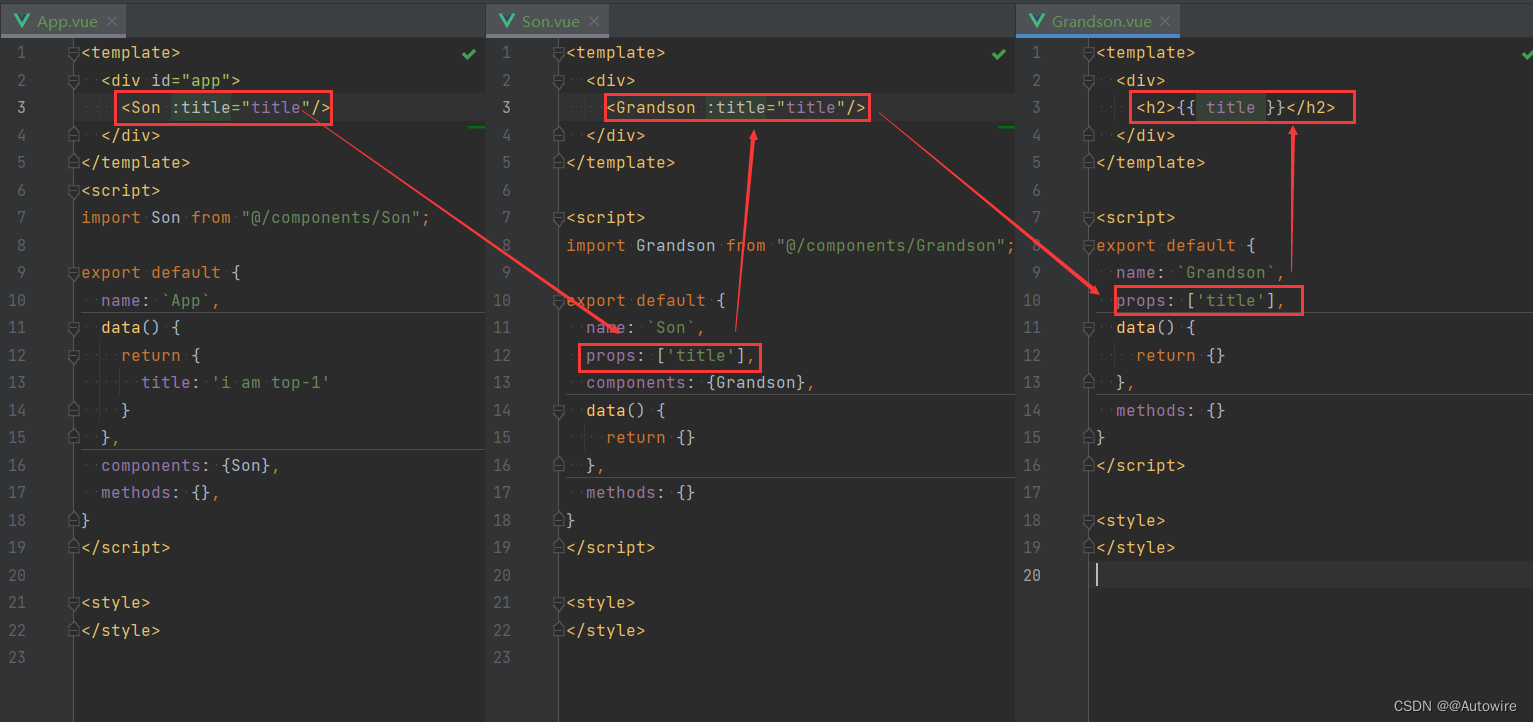Image resolution: width=1533 pixels, height=722 pixels.
Task: Click the <Grandson :title="title"/> code in Son.vue
Action: click(x=736, y=107)
